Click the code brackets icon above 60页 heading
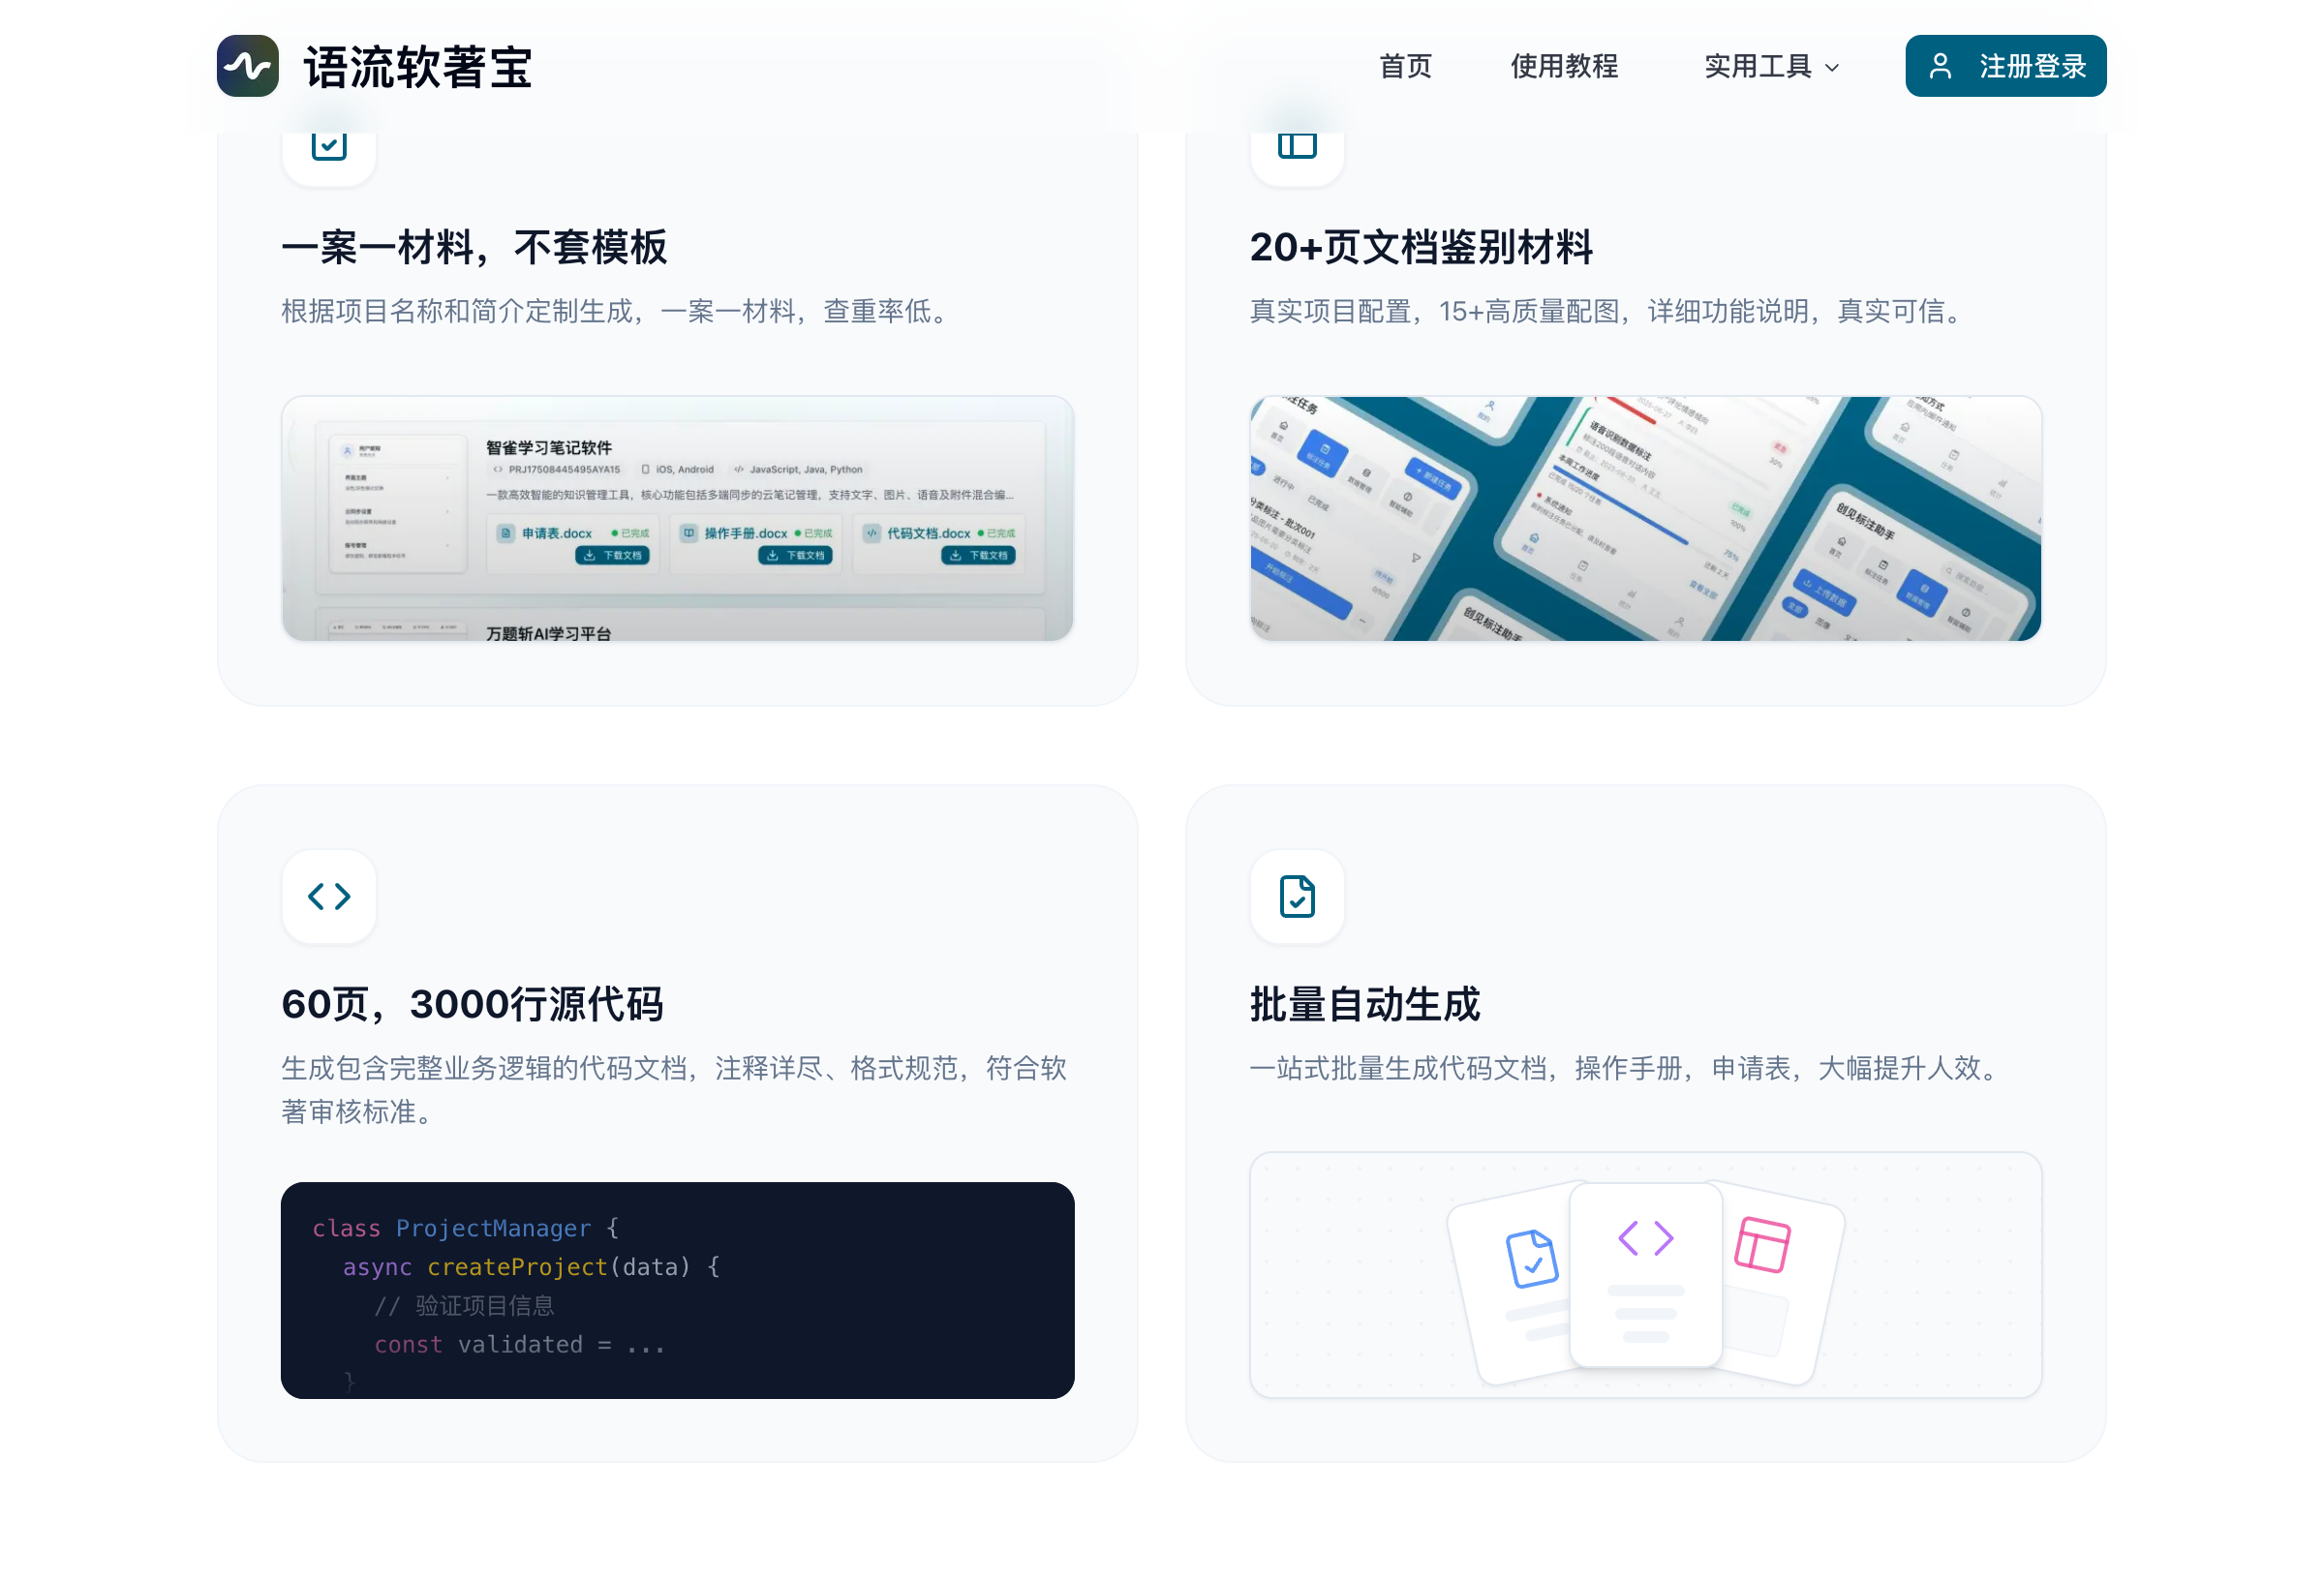This screenshot has width=2324, height=1582. (329, 896)
